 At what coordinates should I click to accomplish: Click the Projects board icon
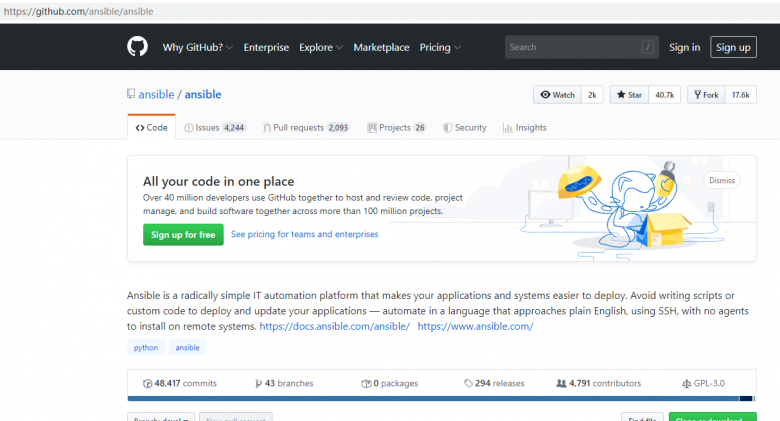pyautogui.click(x=372, y=128)
